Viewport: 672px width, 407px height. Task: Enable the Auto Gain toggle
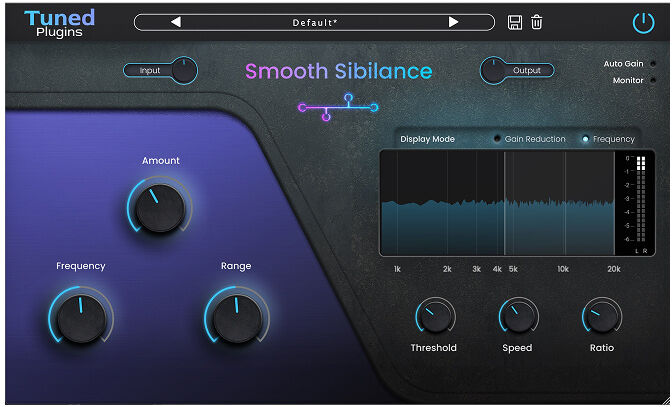click(653, 64)
